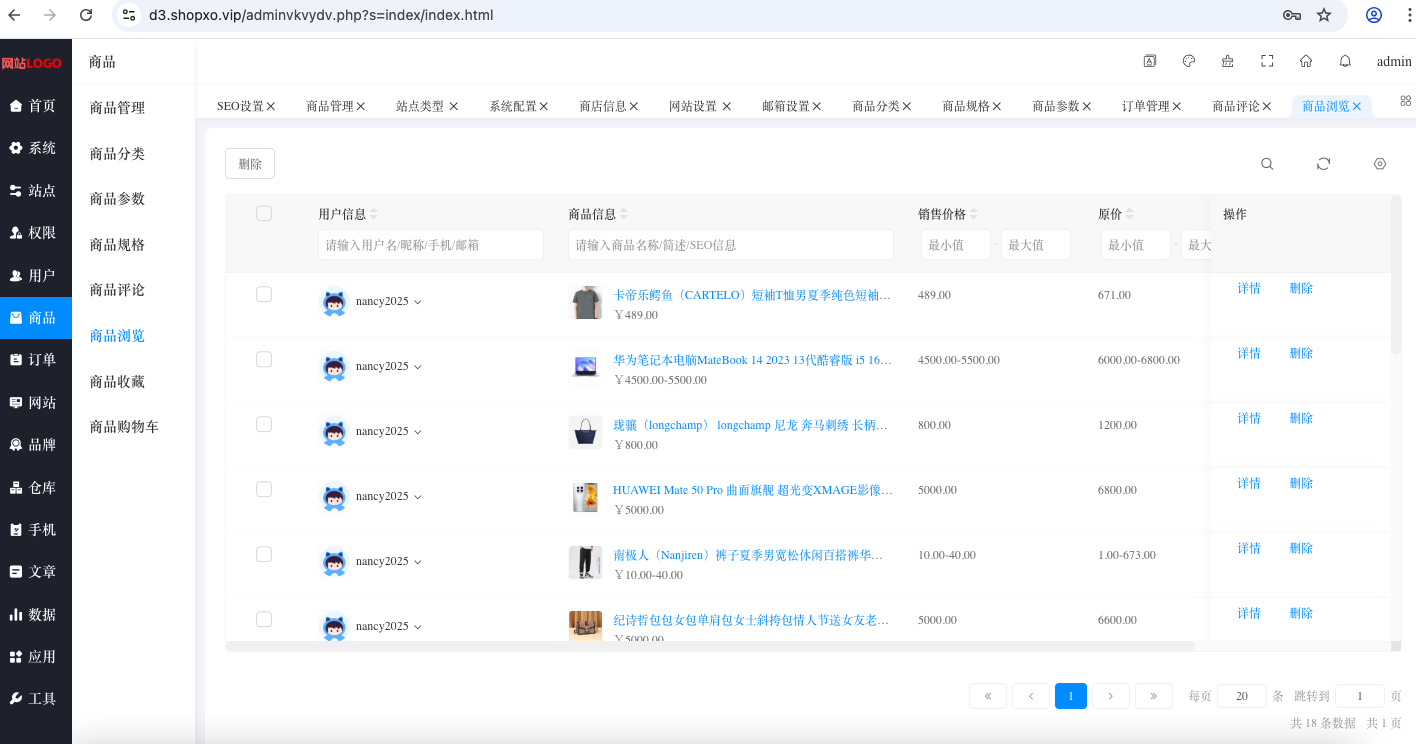Expand nancy2025 user dropdown in 卡帝乐鳄鱼 row
1416x744 pixels.
point(418,302)
